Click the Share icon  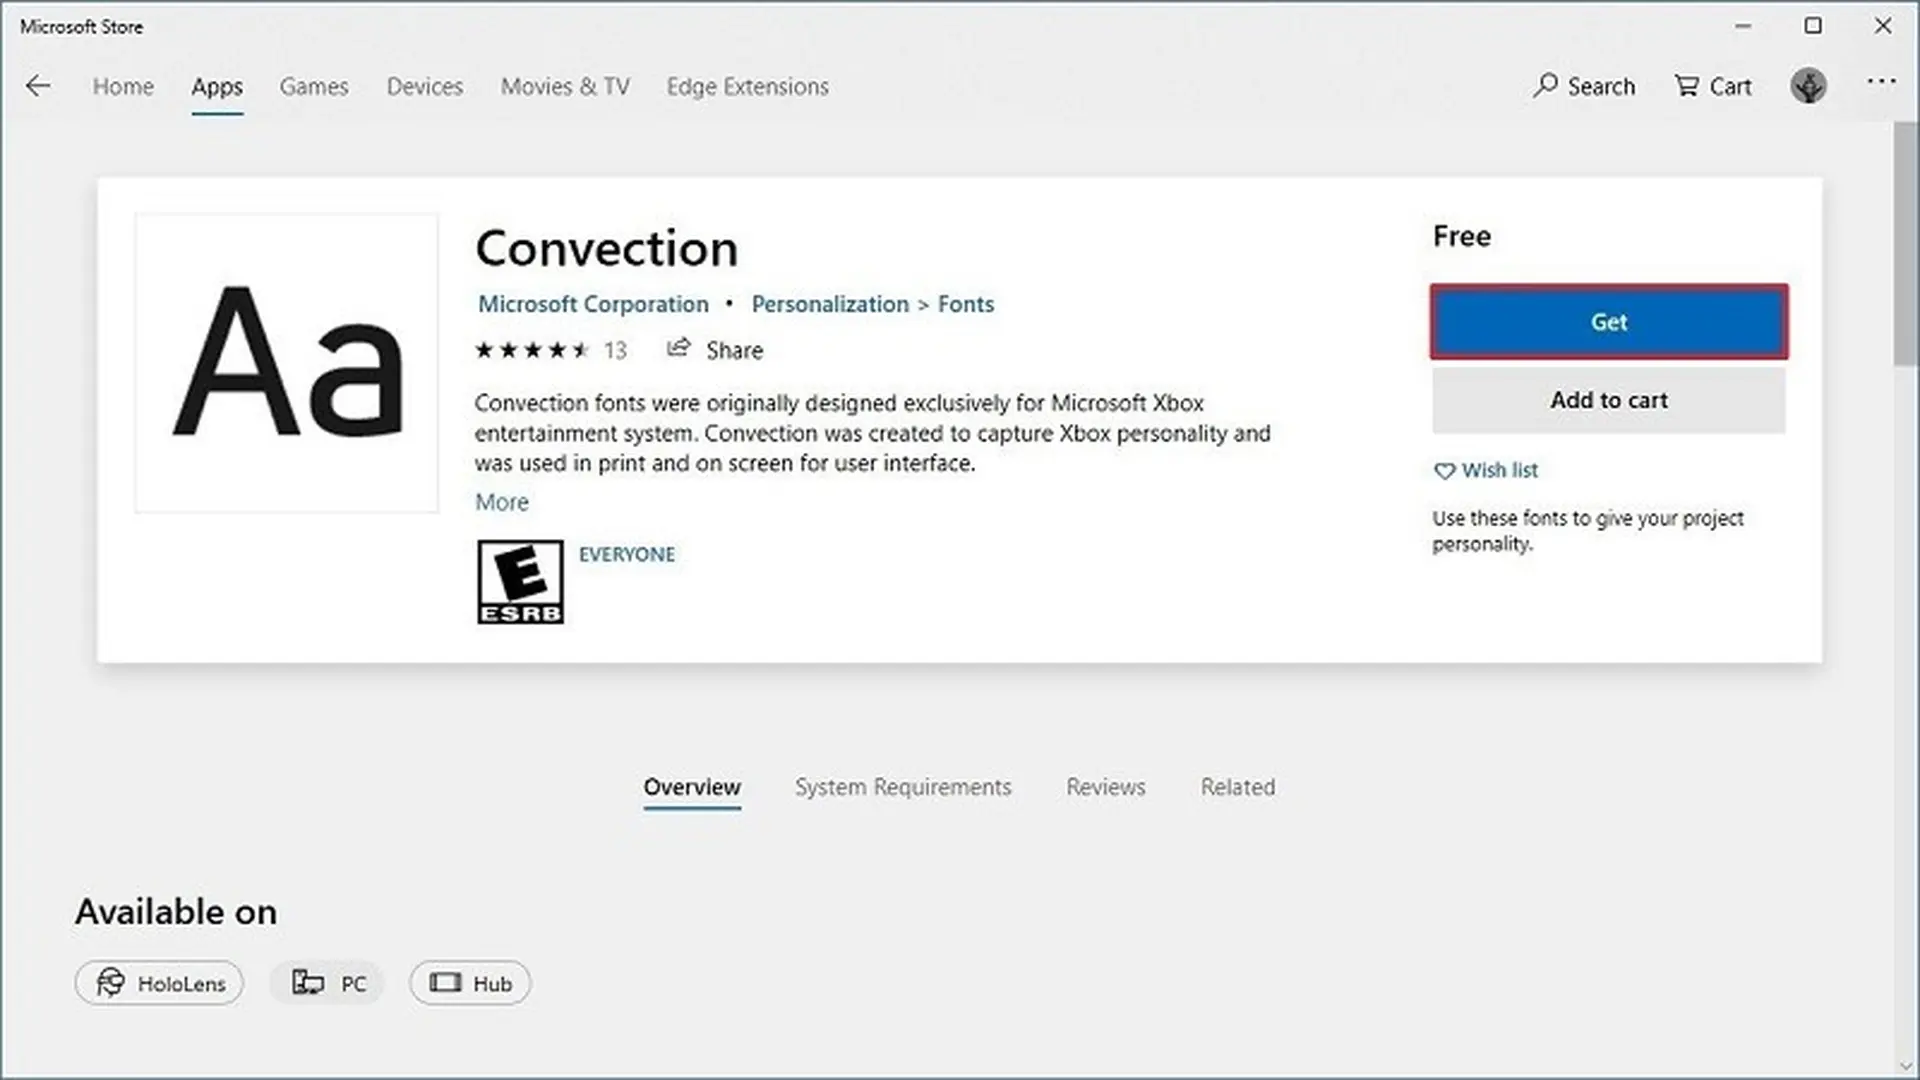pyautogui.click(x=680, y=349)
